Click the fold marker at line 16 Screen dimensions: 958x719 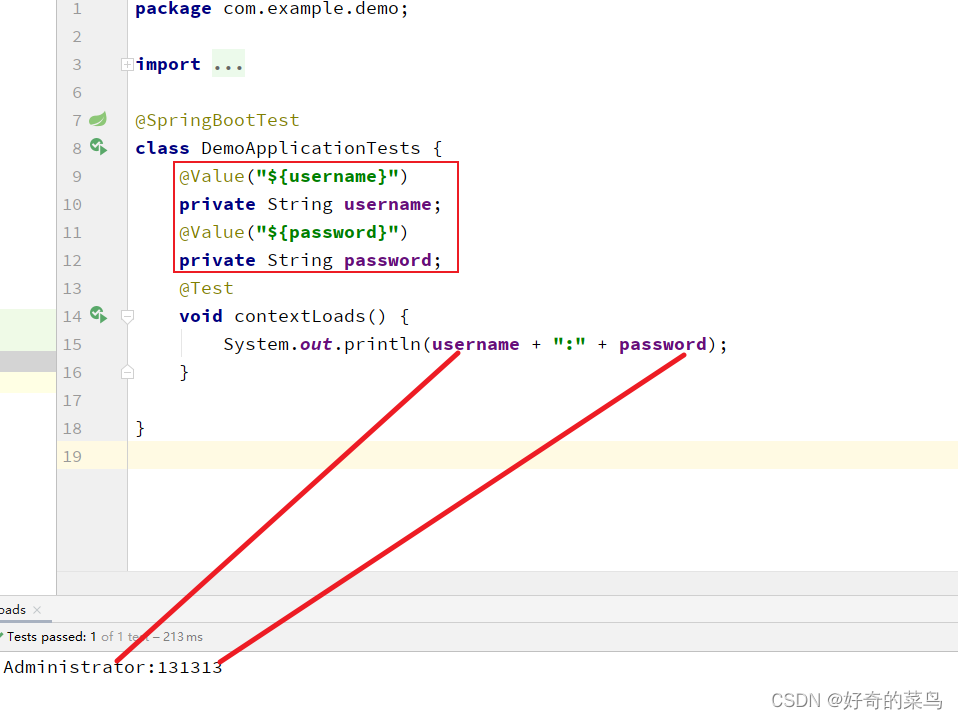pos(126,371)
